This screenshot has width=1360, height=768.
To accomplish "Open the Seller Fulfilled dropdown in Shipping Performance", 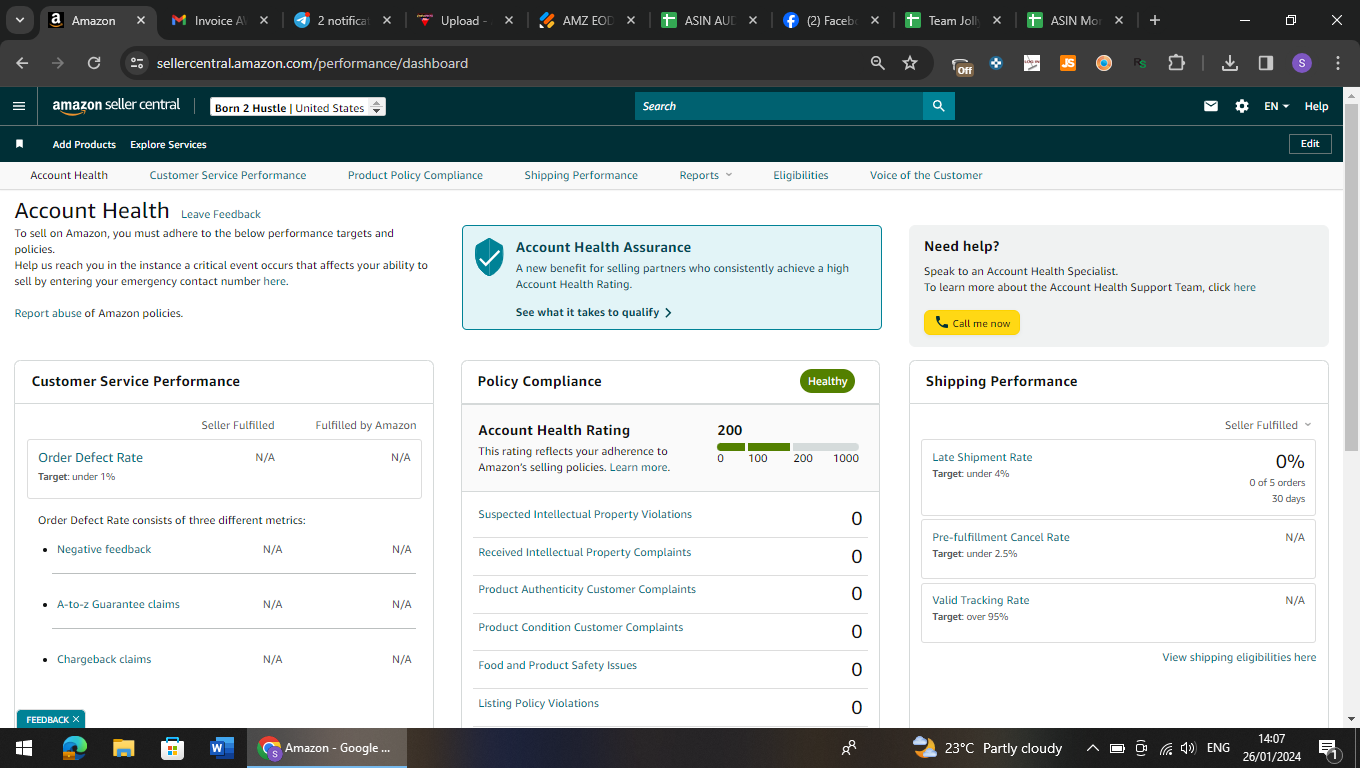I will coord(1268,425).
